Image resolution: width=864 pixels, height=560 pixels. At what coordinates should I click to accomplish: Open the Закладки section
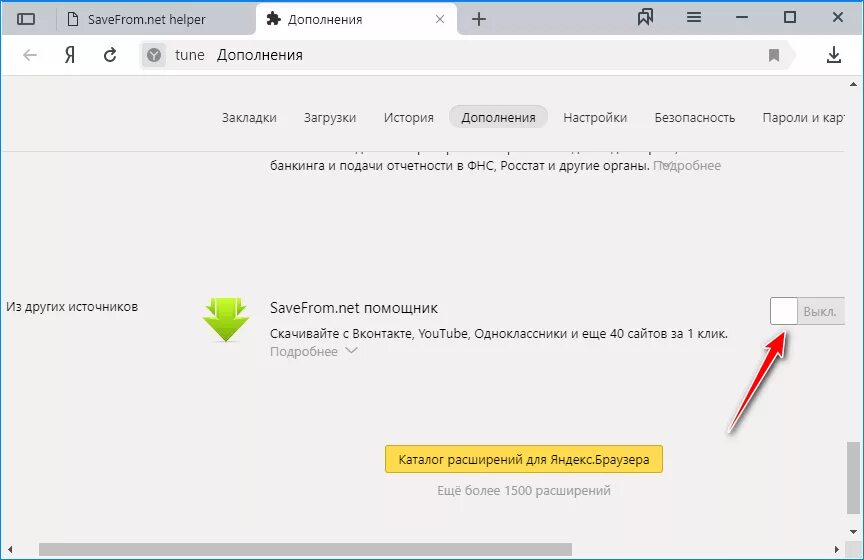[x=249, y=117]
